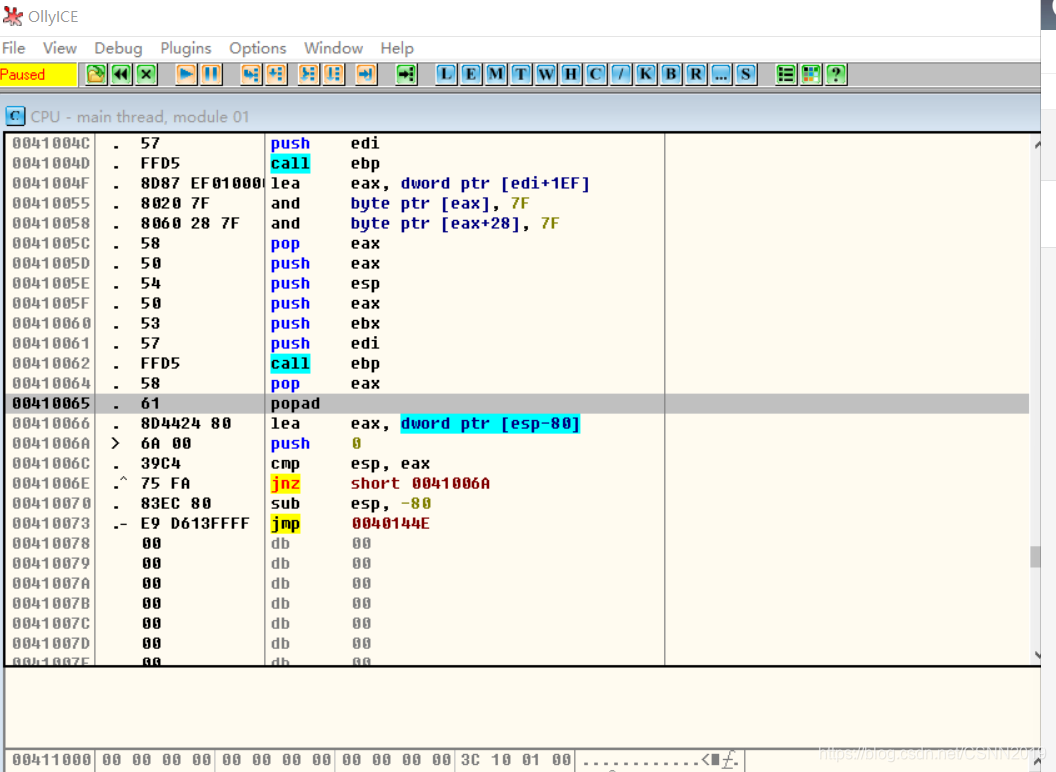The height and width of the screenshot is (772, 1056).
Task: Click the push 0 instruction
Action: click(x=316, y=443)
